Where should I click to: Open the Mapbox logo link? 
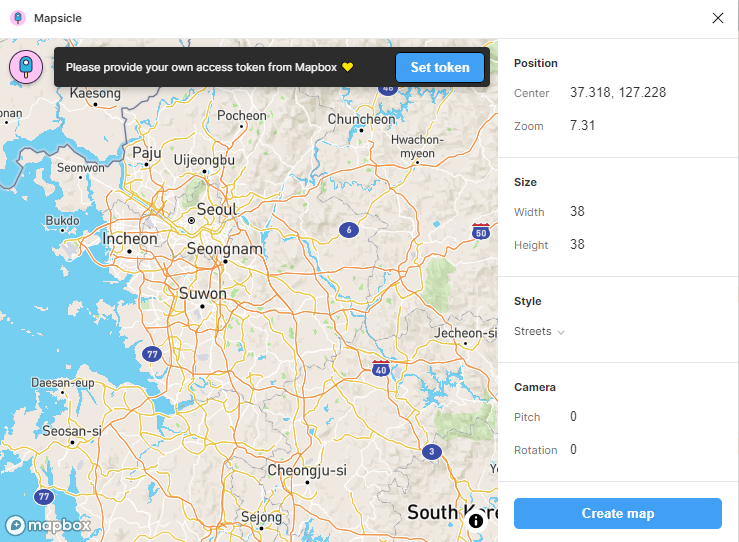[x=48, y=525]
